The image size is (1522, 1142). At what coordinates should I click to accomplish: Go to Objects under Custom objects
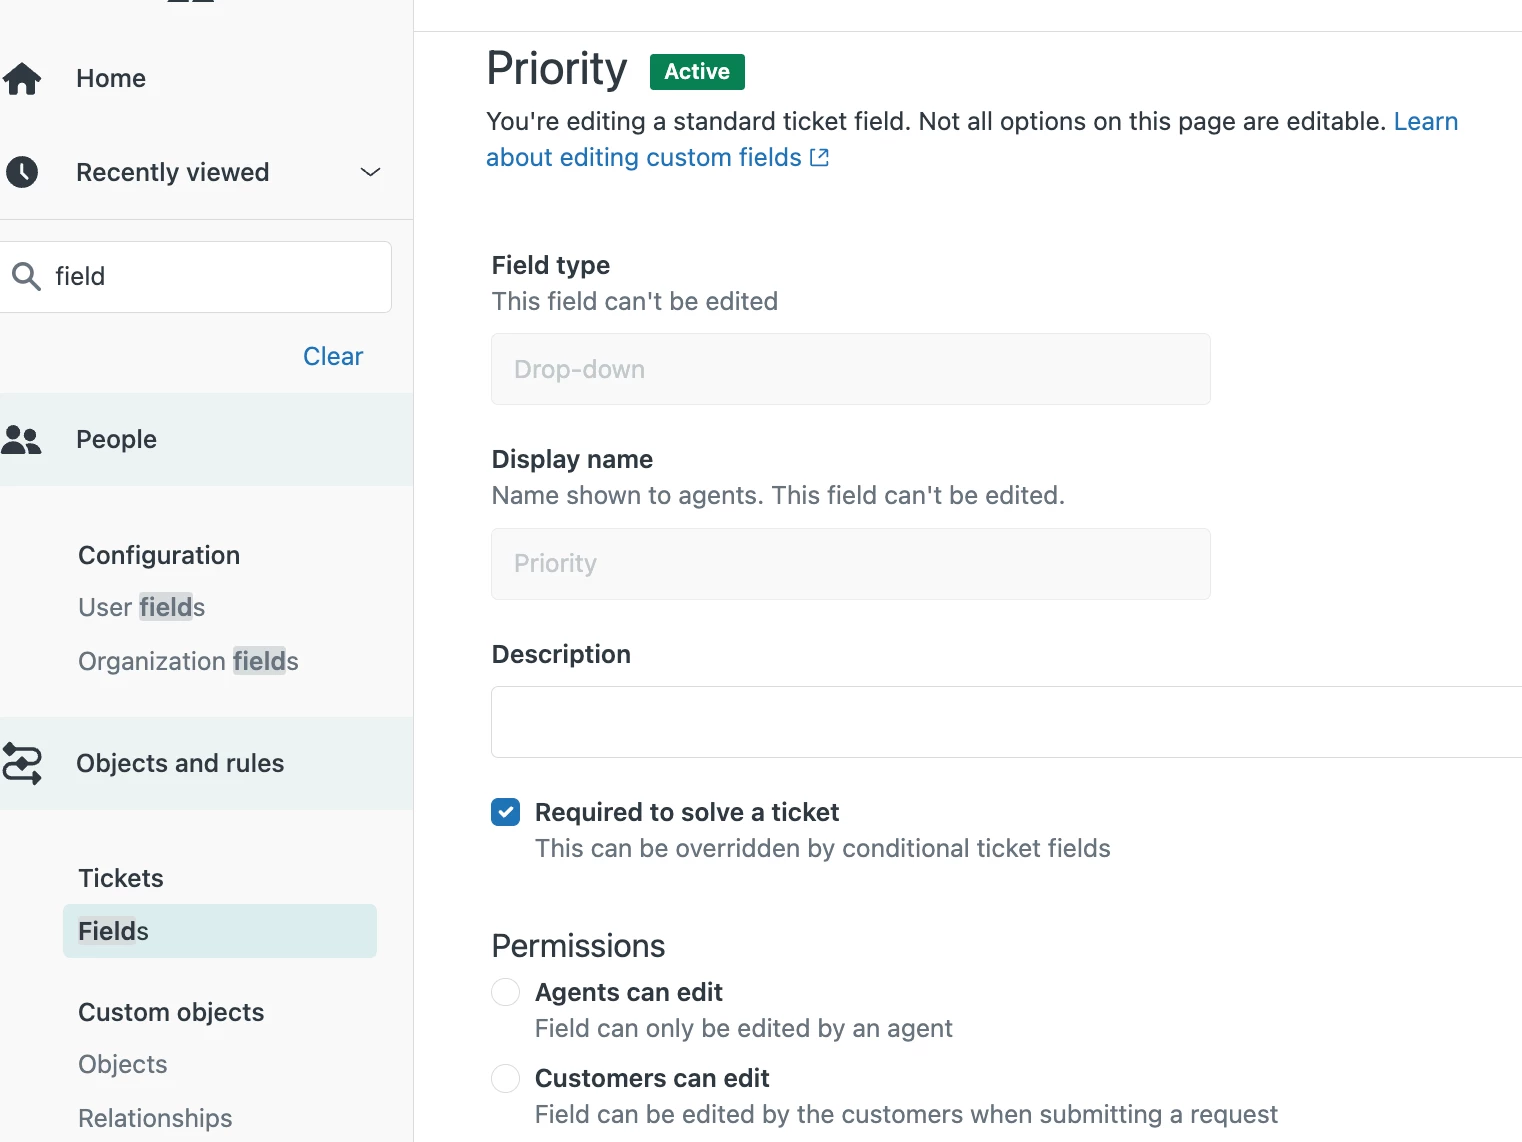point(123,1064)
